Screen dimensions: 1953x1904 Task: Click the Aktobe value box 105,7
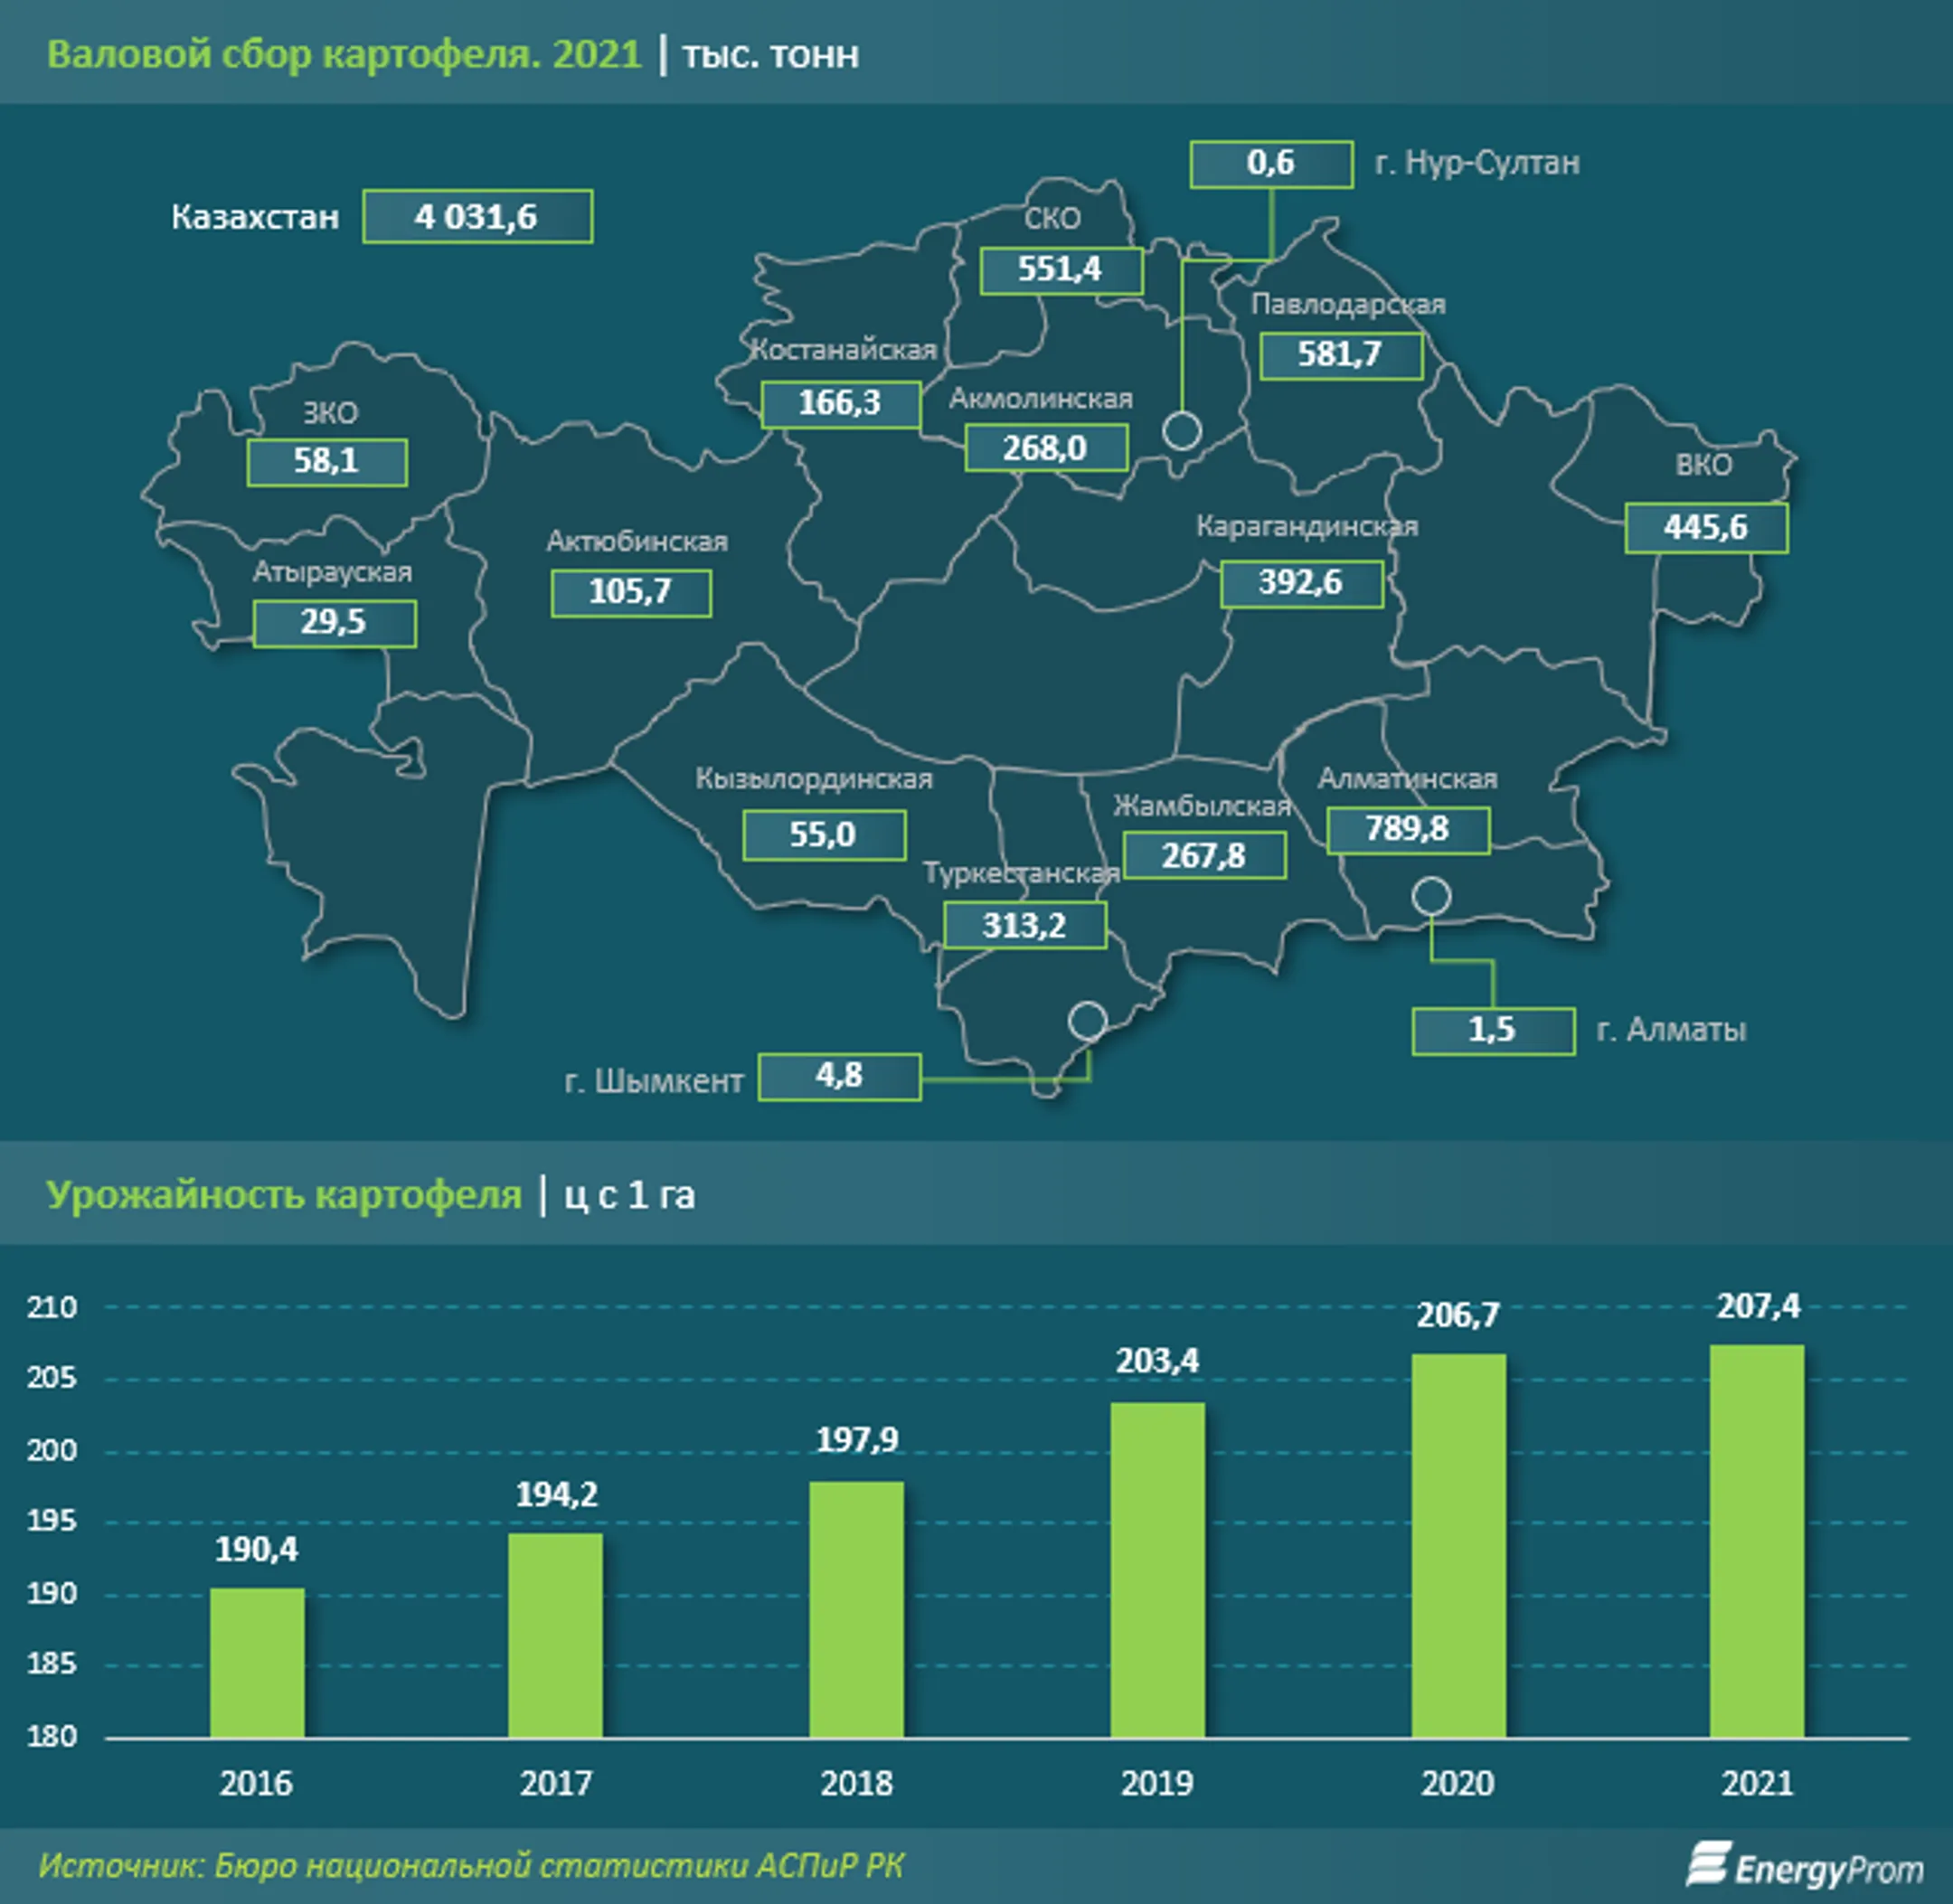click(x=631, y=592)
